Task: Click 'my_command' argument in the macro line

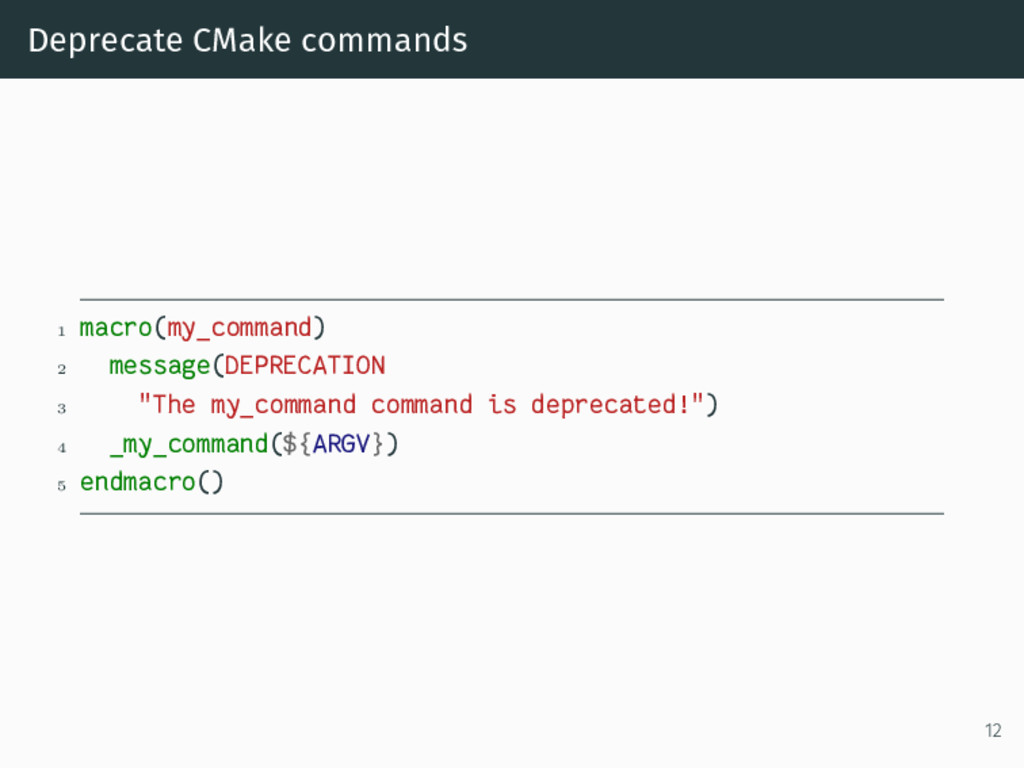Action: [x=239, y=328]
